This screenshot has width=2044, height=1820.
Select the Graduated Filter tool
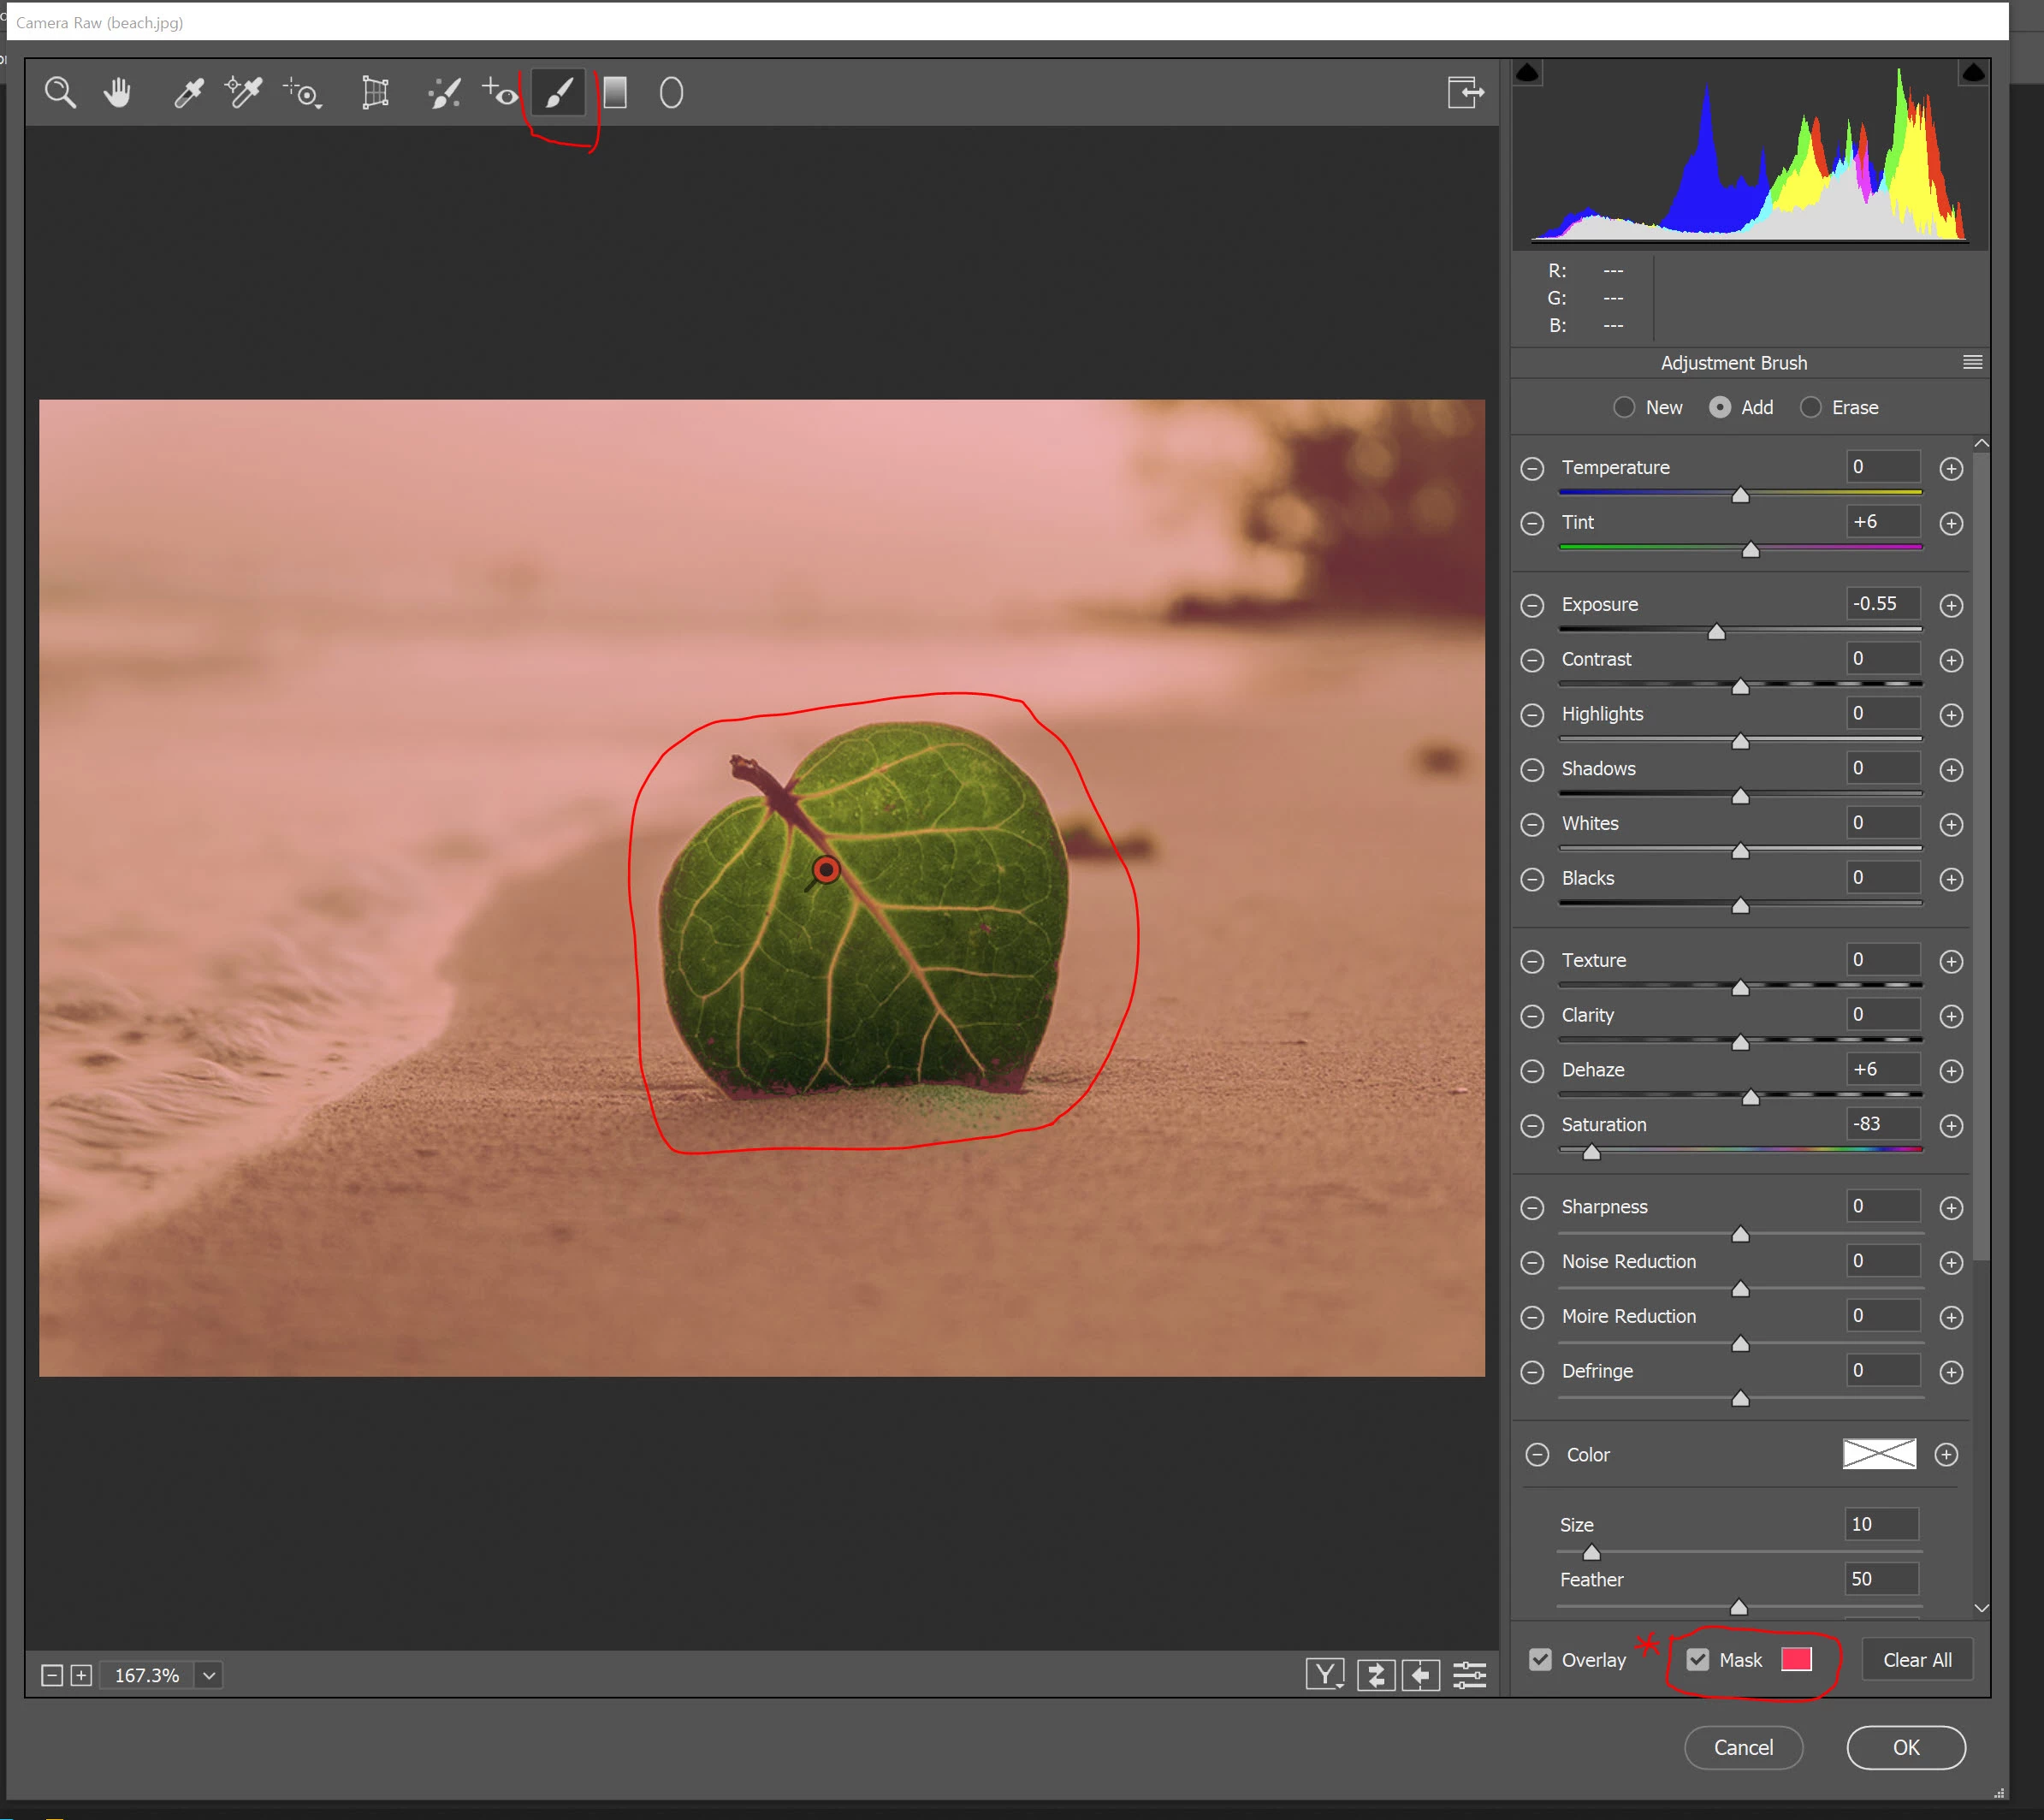(x=615, y=93)
